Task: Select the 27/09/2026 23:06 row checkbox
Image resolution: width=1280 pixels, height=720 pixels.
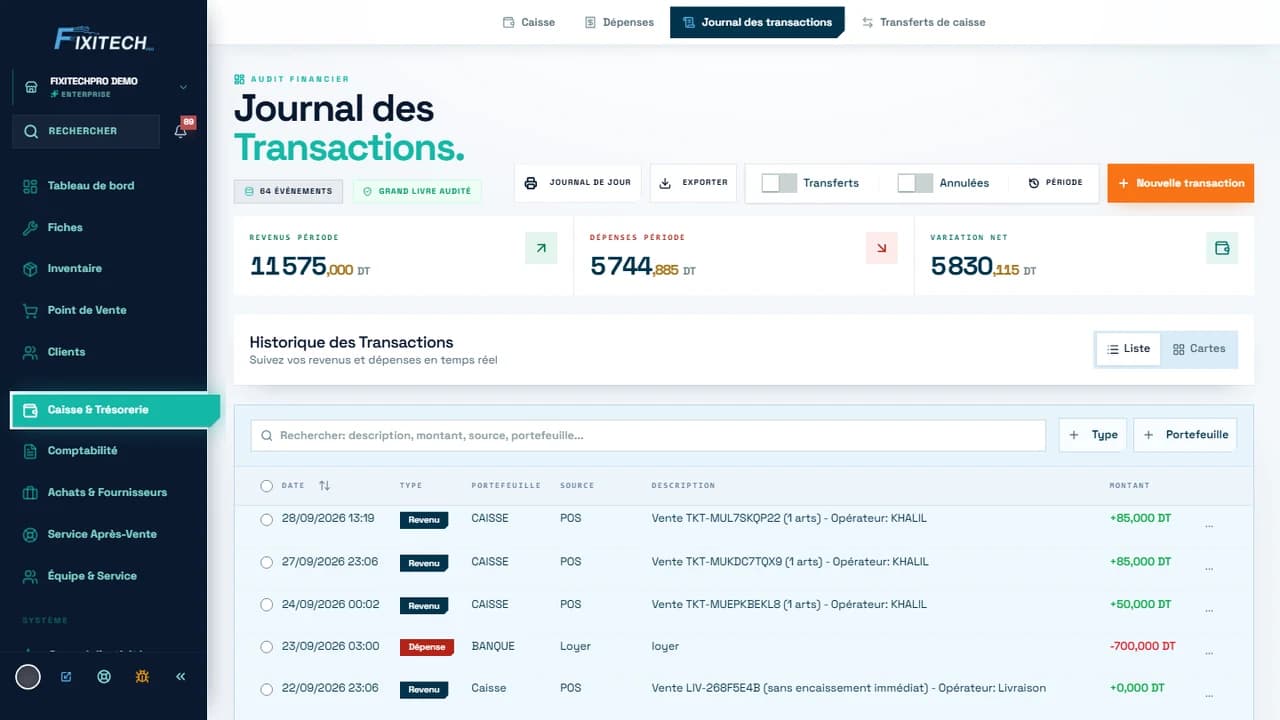Action: pyautogui.click(x=266, y=563)
